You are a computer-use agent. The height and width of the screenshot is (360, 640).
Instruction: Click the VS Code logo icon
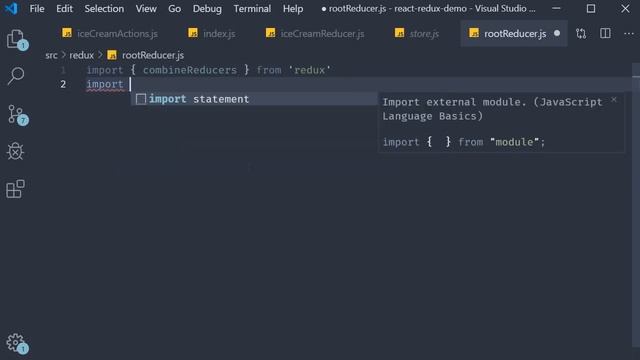(x=11, y=8)
